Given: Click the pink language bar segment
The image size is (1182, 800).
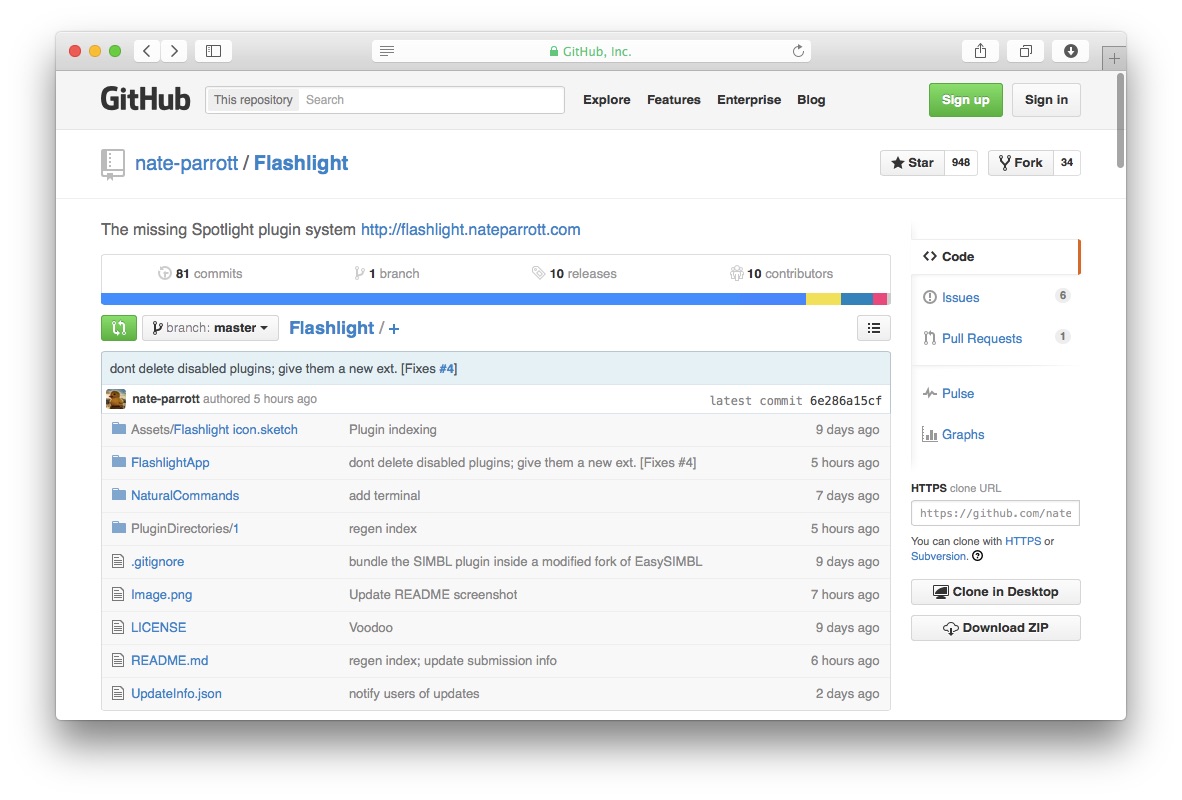Looking at the screenshot, I should coord(880,299).
